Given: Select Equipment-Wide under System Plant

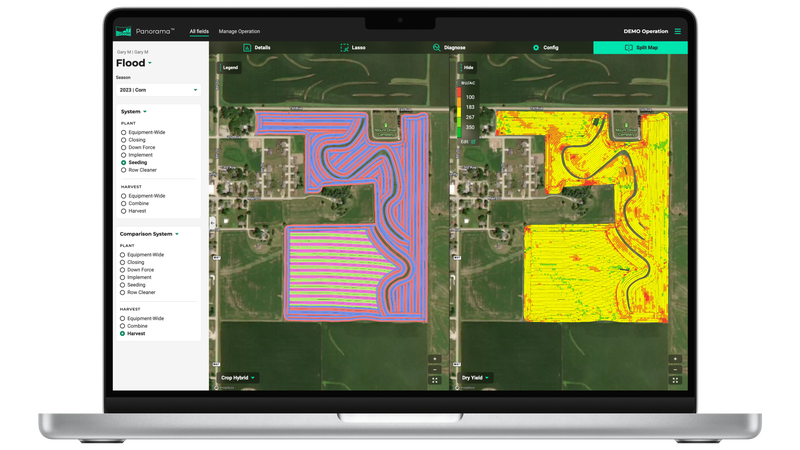Looking at the screenshot, I should pos(143,132).
